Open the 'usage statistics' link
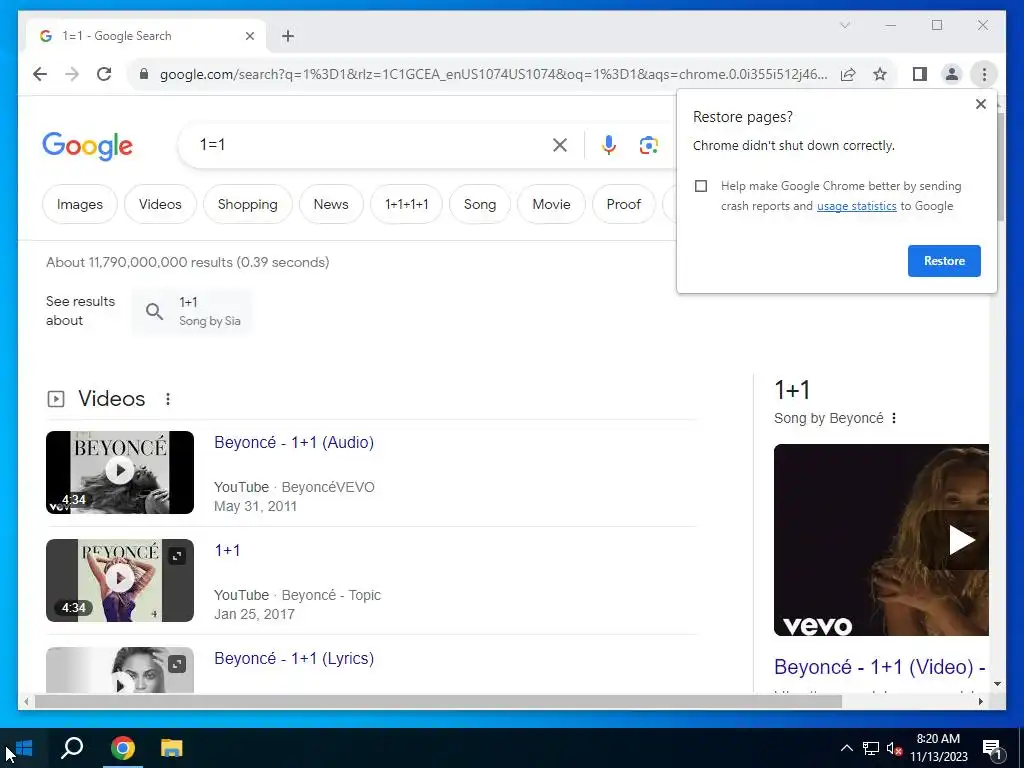1024x768 pixels. coord(856,206)
